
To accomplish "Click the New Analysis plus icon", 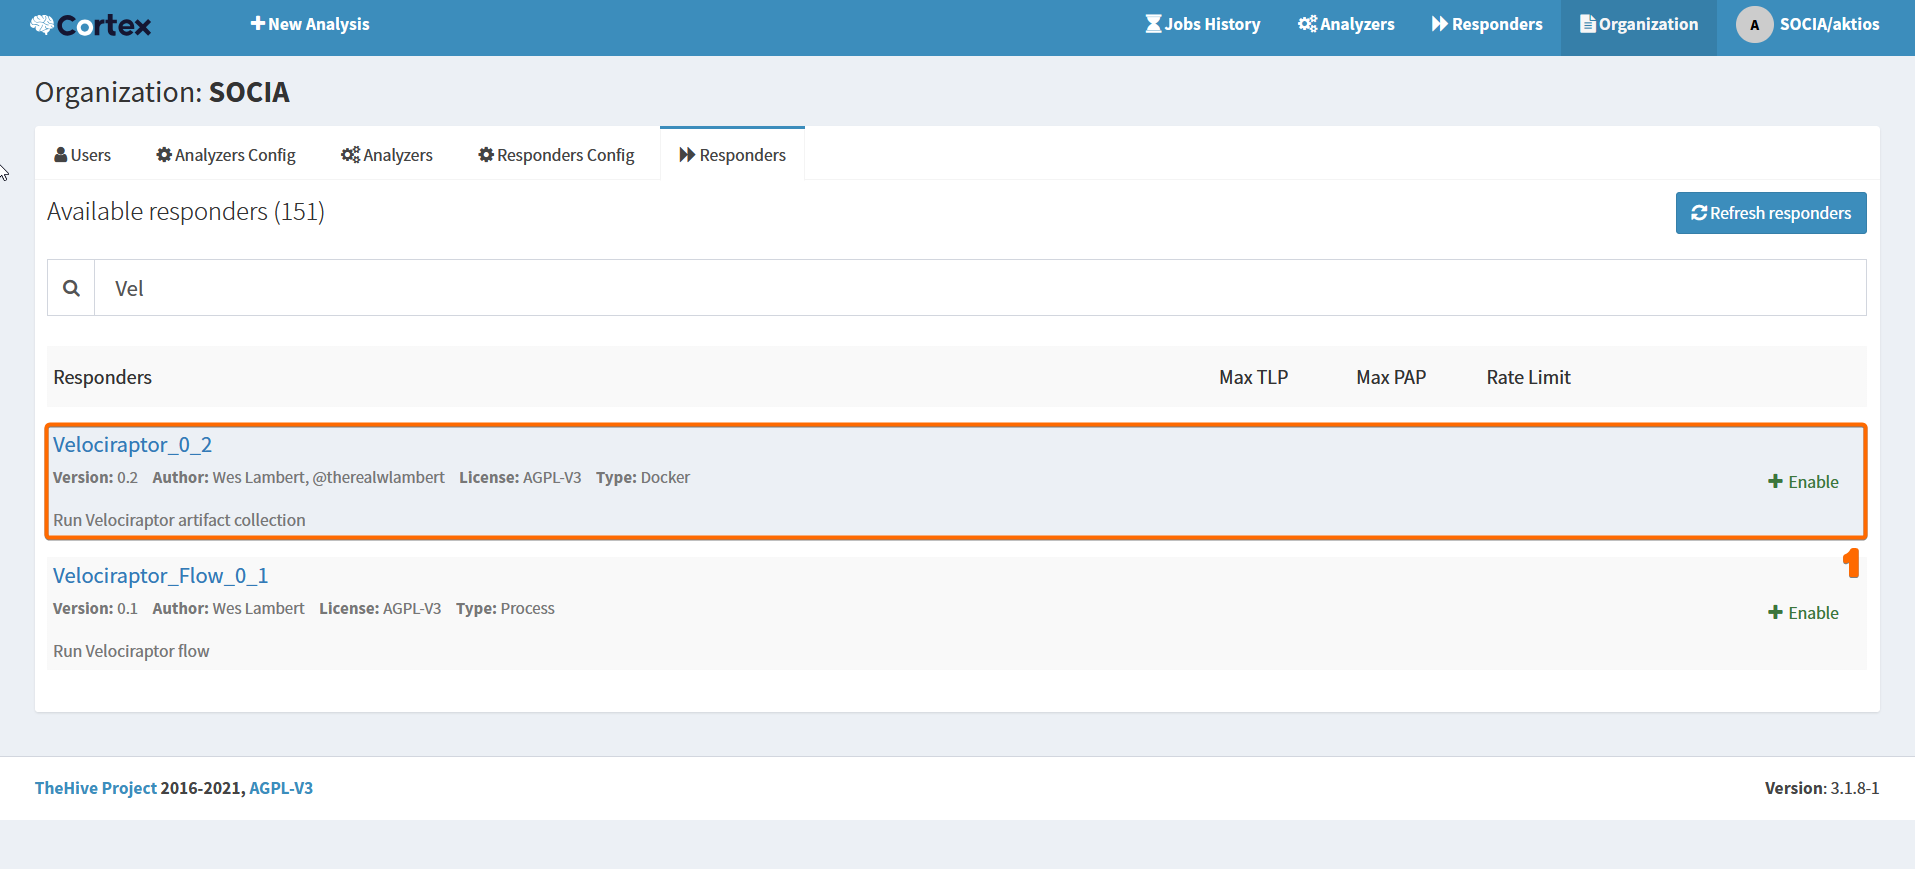I will click(257, 24).
